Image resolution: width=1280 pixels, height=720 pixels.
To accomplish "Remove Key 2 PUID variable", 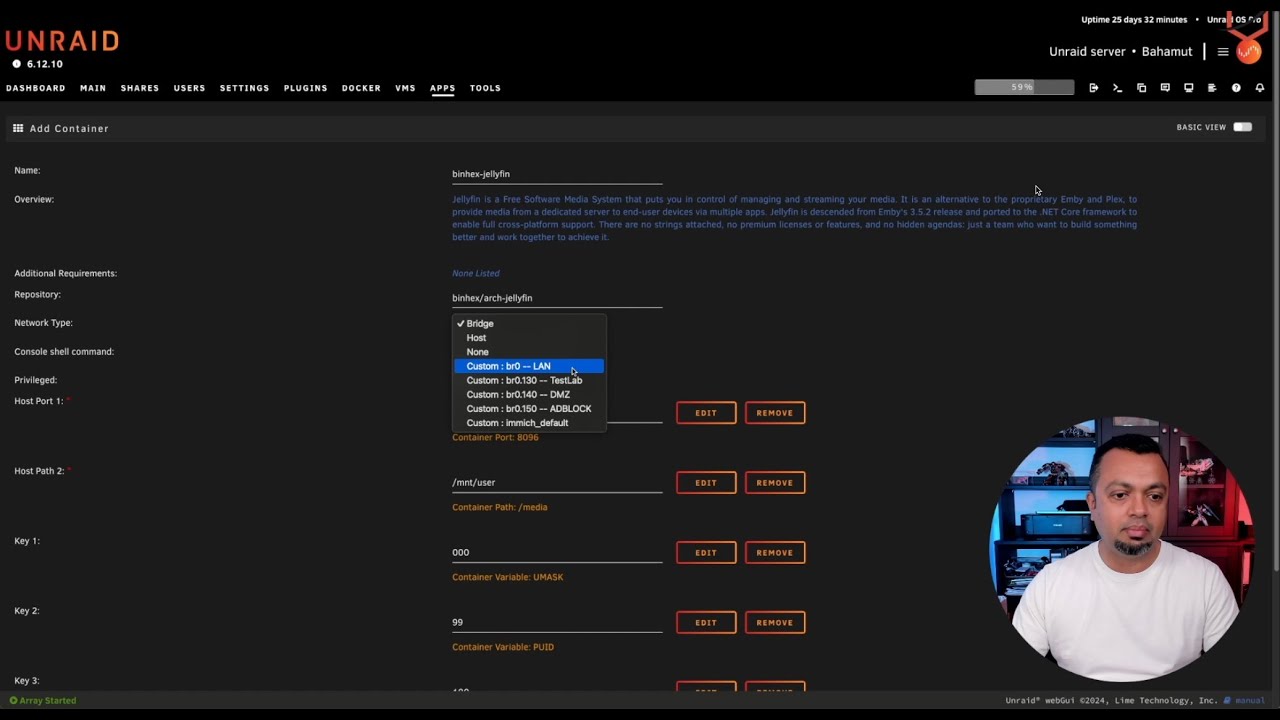I will pos(775,623).
